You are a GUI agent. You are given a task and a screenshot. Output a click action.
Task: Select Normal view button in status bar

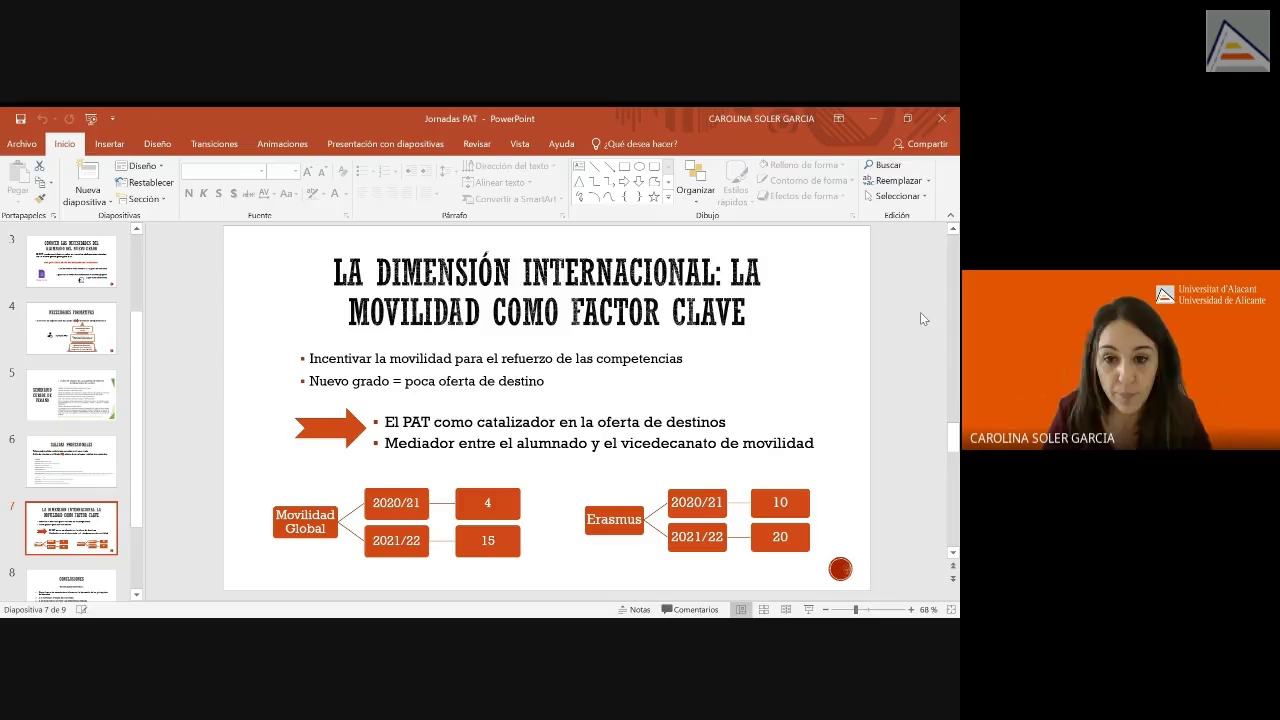click(741, 610)
